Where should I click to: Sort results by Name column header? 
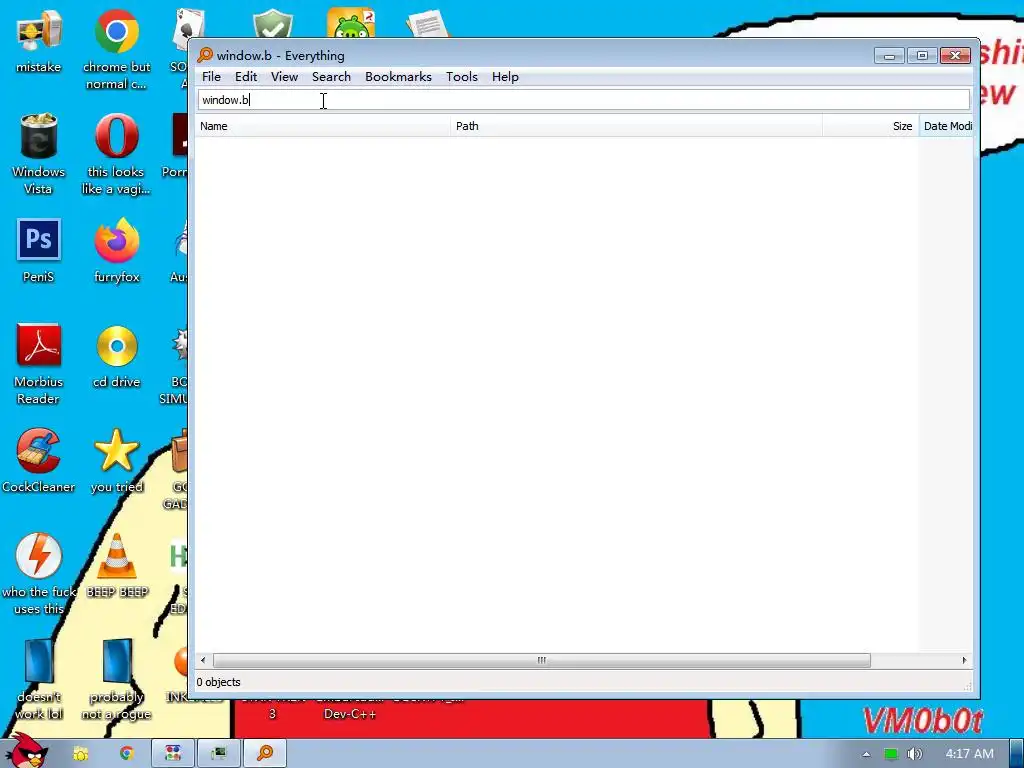323,126
